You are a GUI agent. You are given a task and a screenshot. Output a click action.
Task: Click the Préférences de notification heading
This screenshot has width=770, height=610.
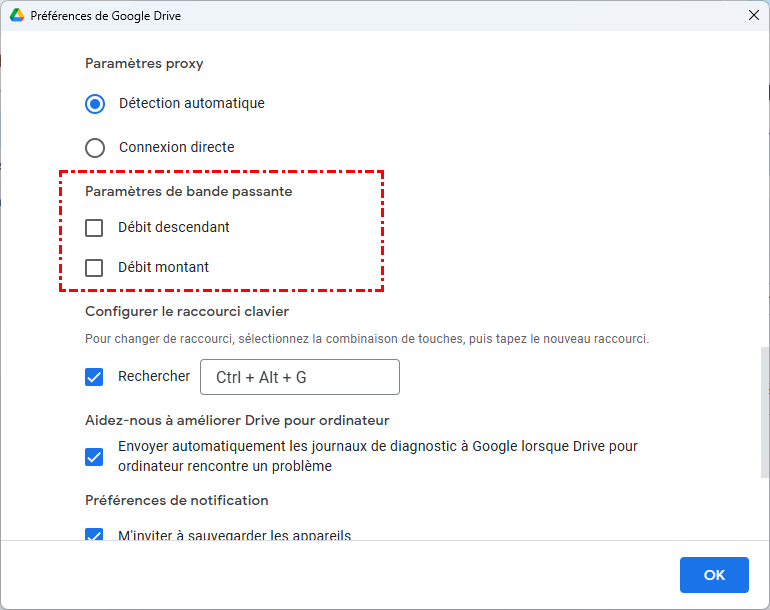pyautogui.click(x=177, y=500)
